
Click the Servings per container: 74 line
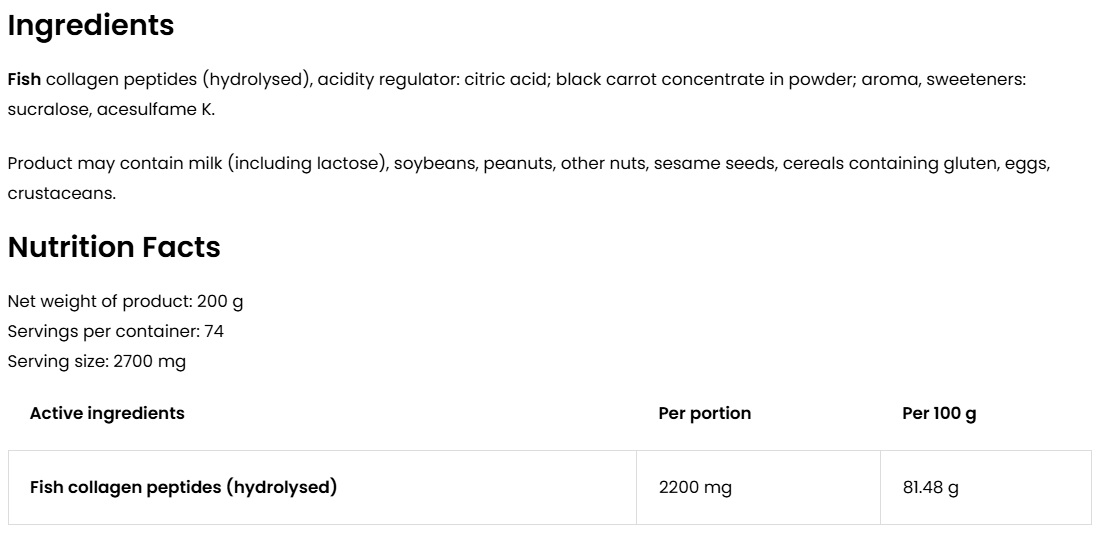tap(108, 332)
